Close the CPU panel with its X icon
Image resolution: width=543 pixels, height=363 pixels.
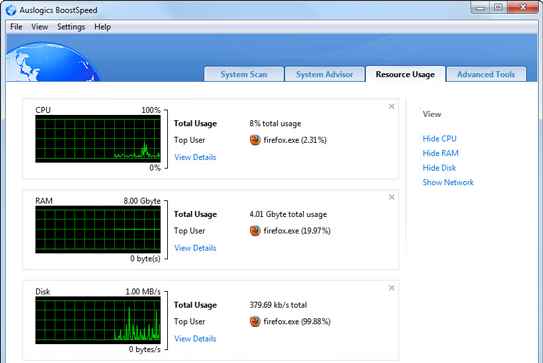tap(391, 106)
